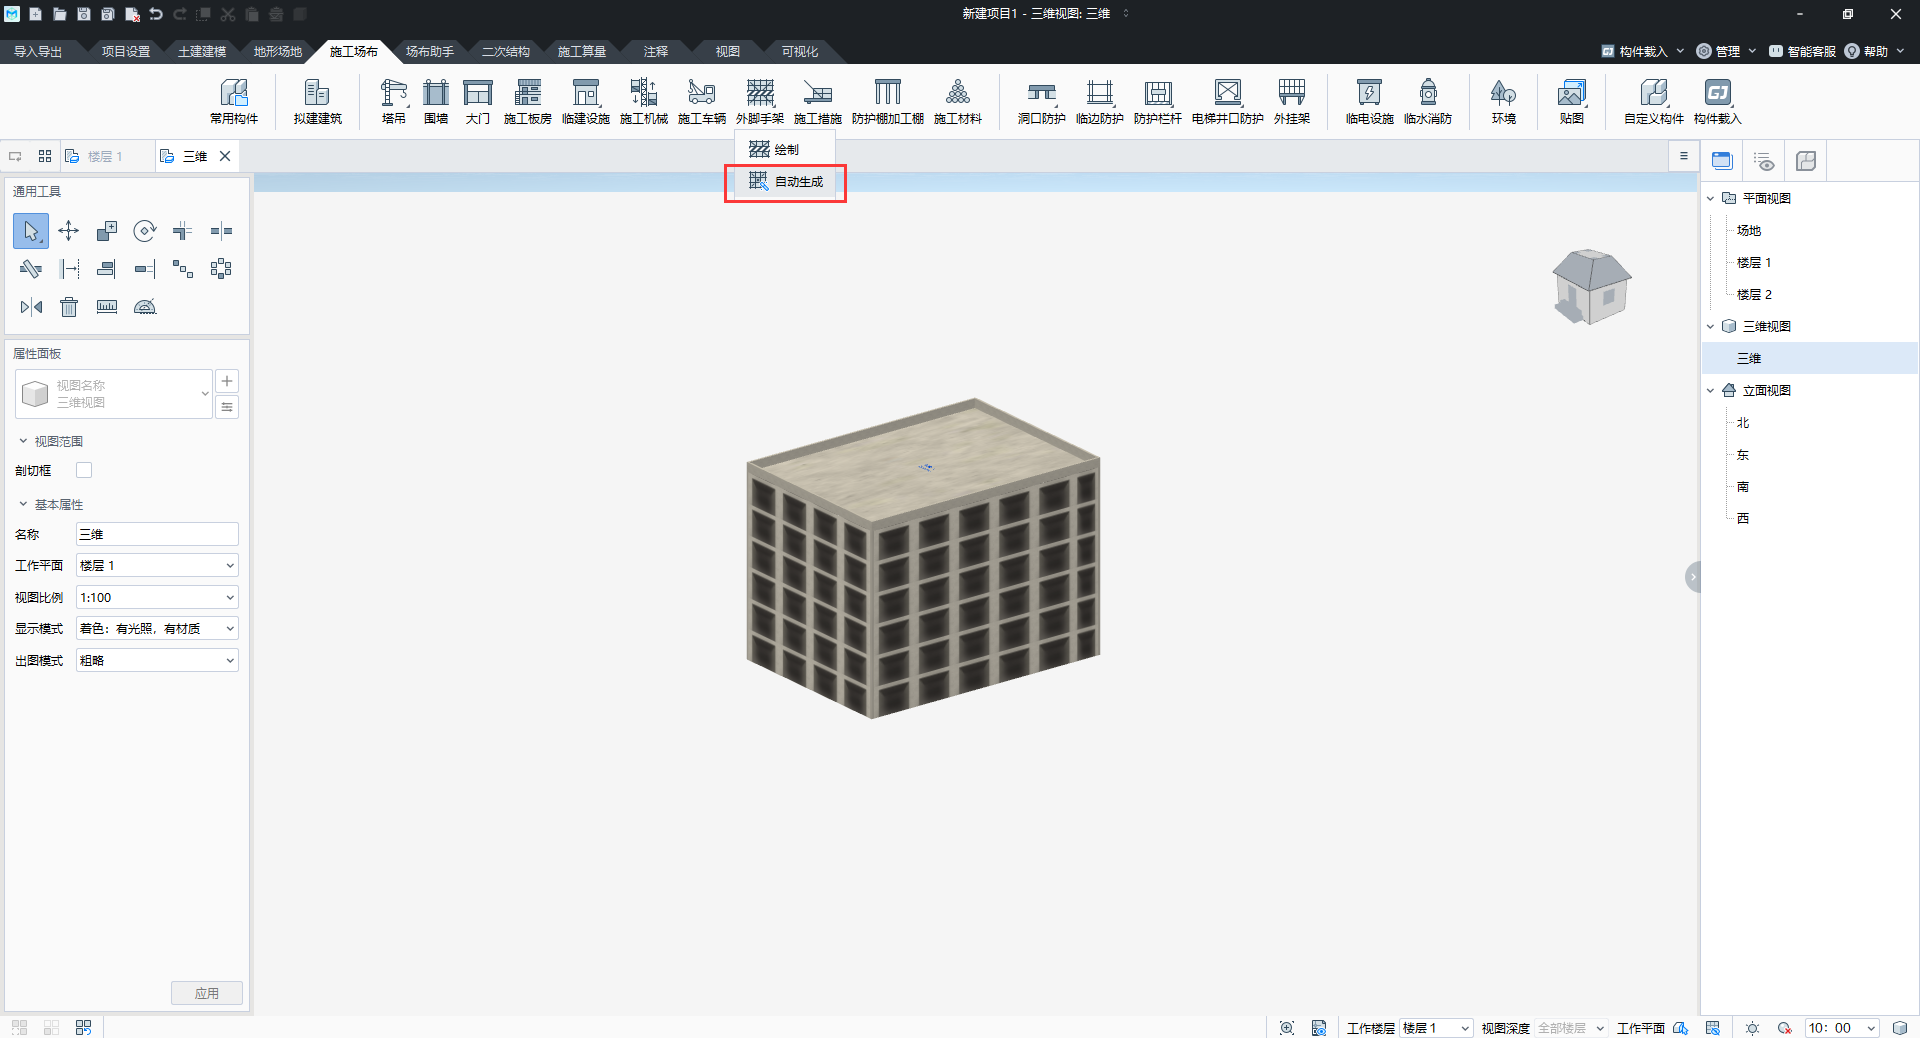Collapse the 立面视图 tree node
The image size is (1920, 1038).
click(1710, 390)
